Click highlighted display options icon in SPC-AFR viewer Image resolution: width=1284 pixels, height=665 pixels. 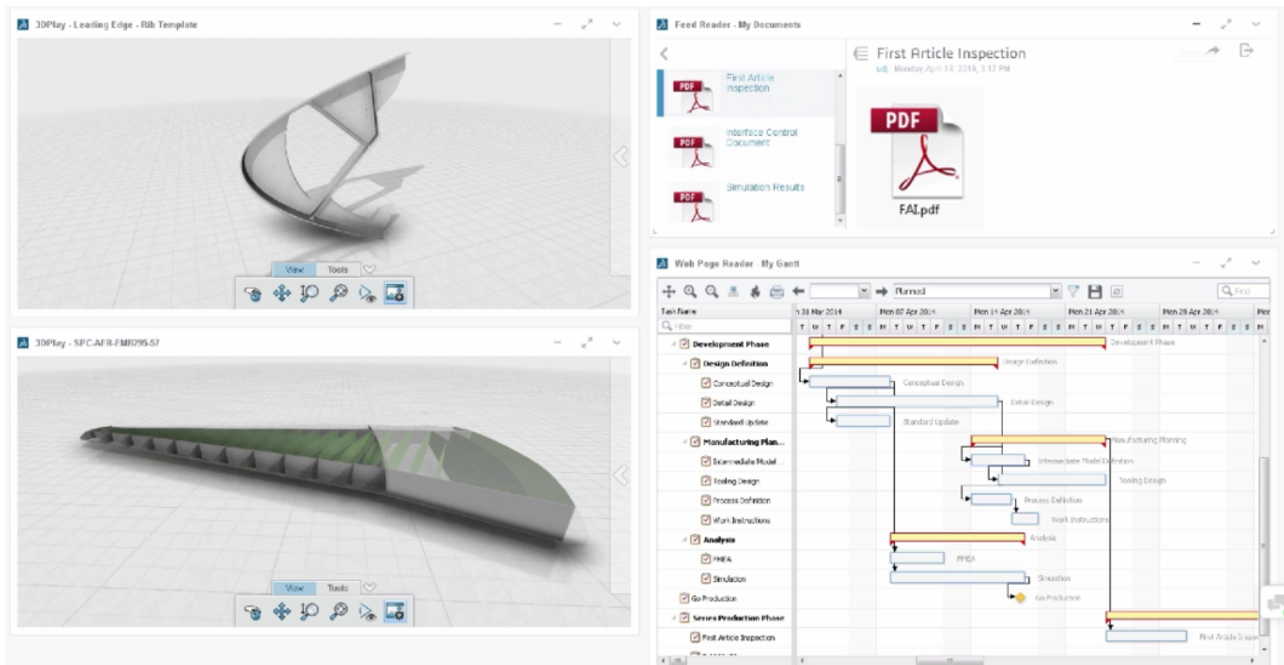(395, 612)
